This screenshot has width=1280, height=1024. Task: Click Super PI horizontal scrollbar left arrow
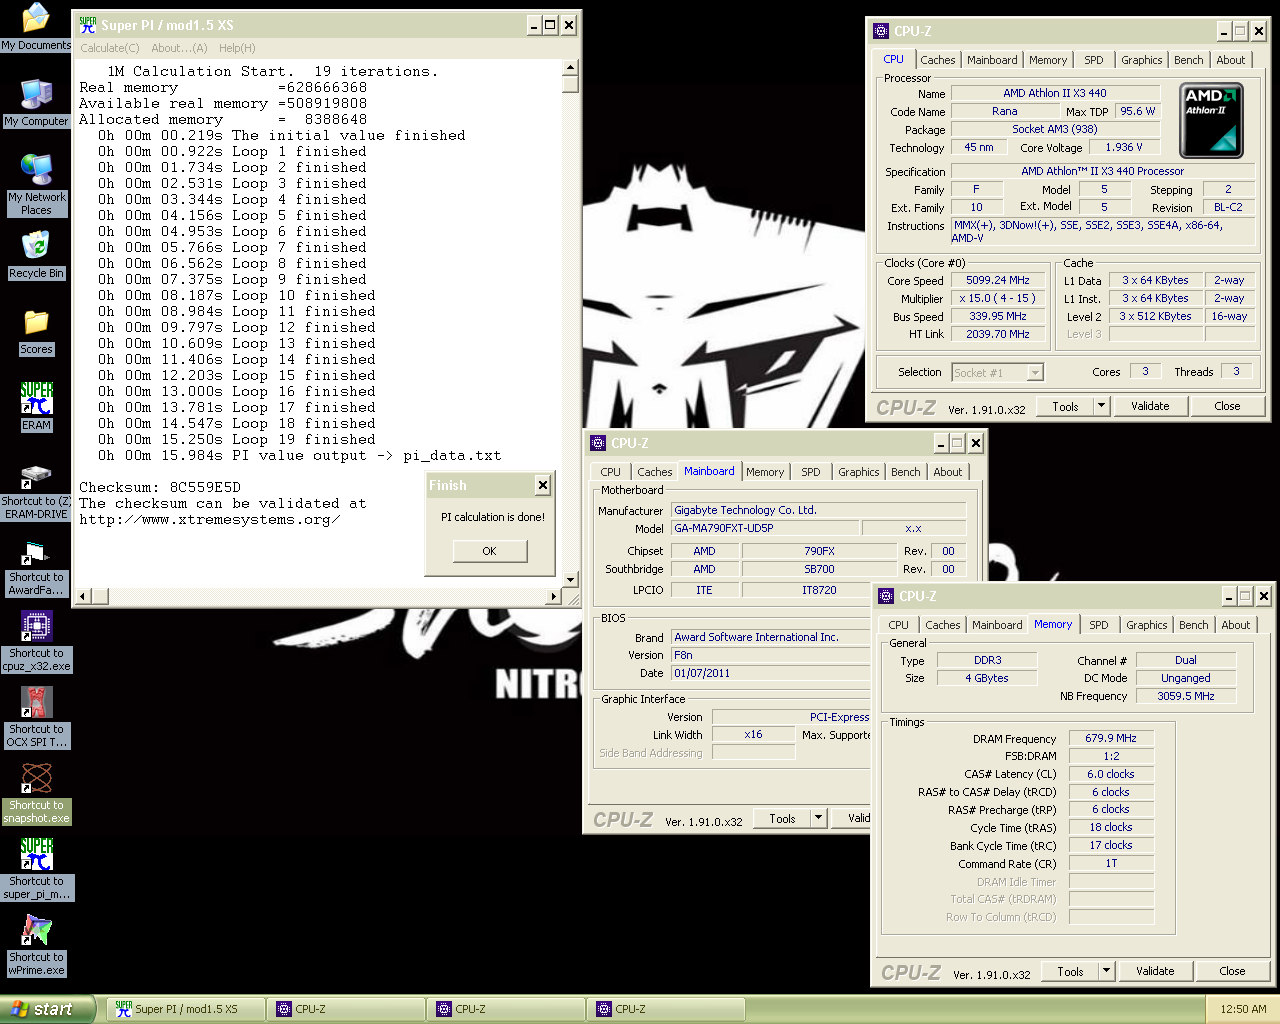pos(84,596)
